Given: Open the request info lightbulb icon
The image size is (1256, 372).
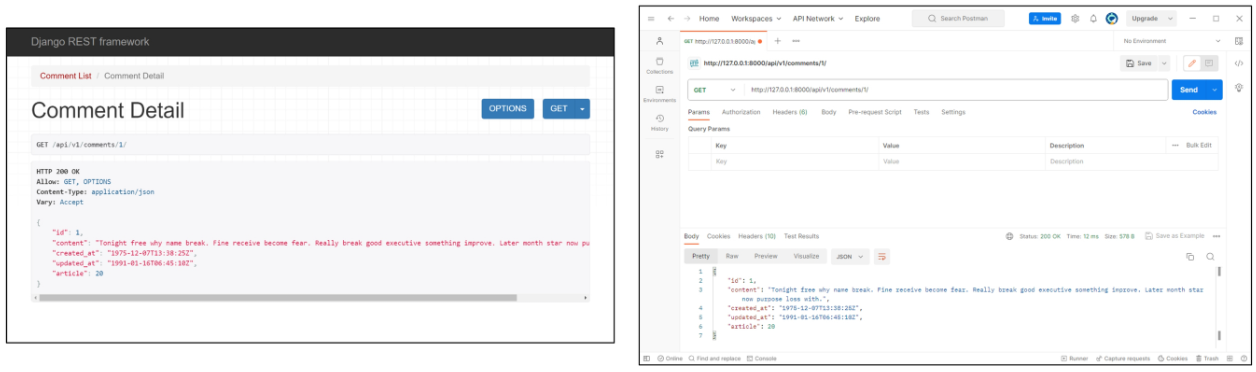Looking at the screenshot, I should click(x=1239, y=89).
